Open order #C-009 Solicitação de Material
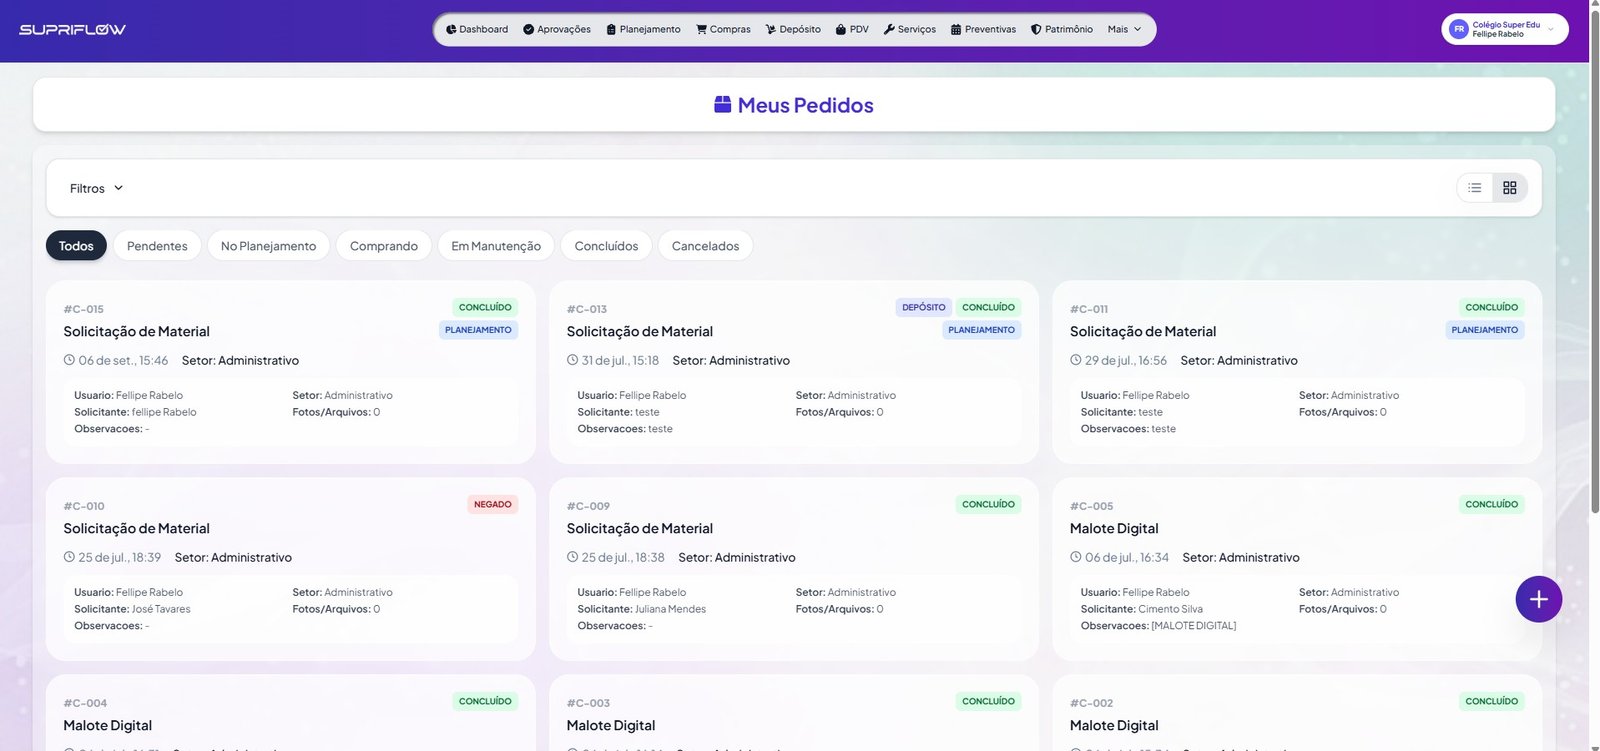This screenshot has width=1600, height=751. [640, 529]
